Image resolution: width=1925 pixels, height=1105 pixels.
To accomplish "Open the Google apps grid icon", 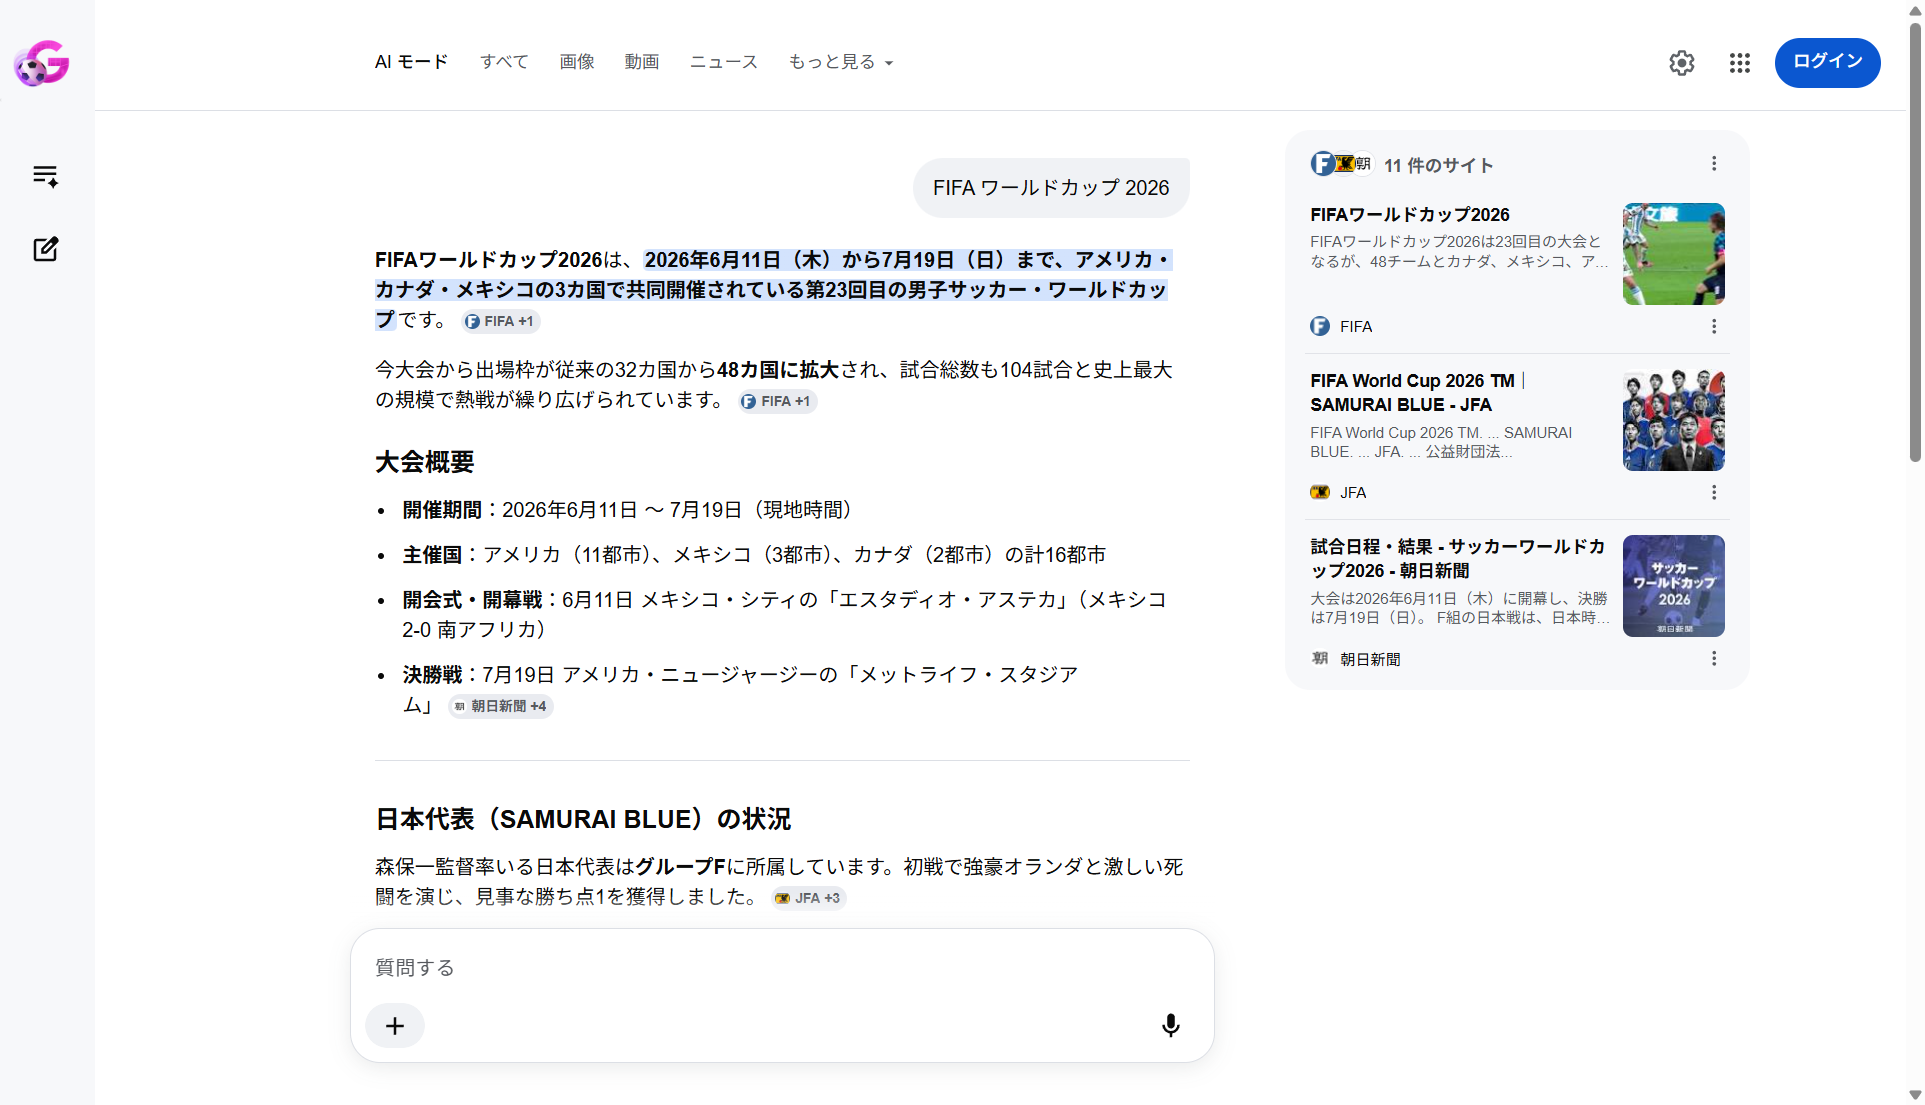I will point(1740,63).
